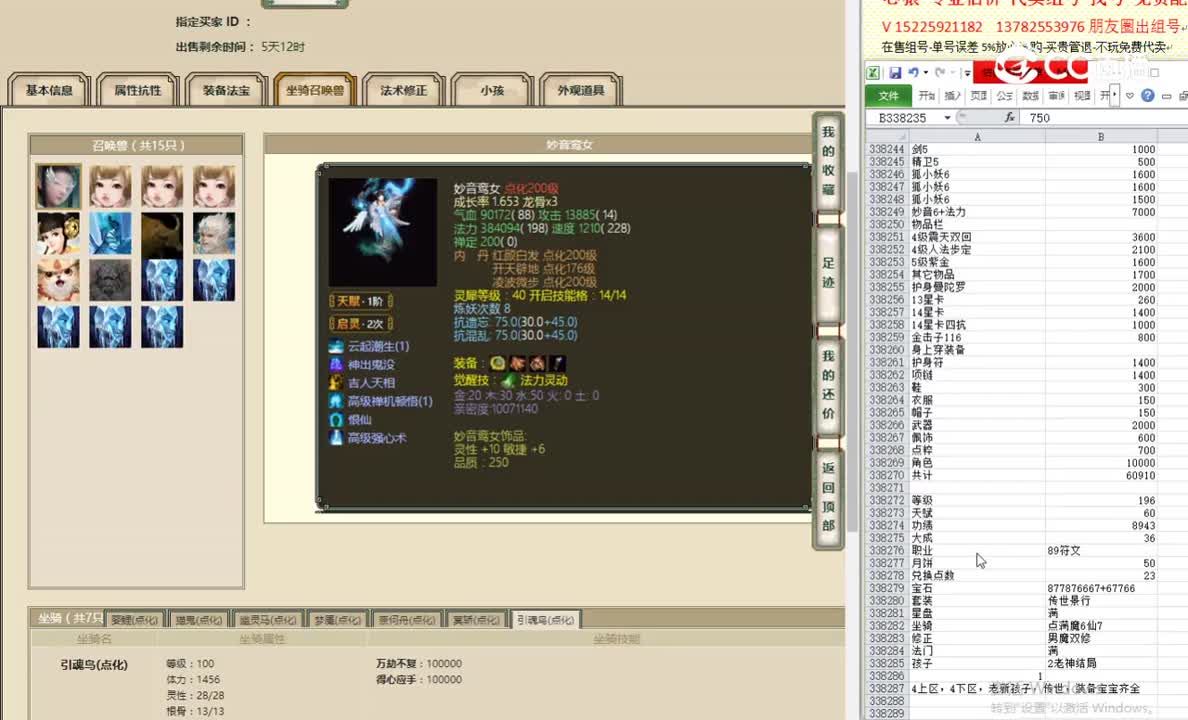Click the cell with value 60910
This screenshot has width=1188, height=720.
tap(1101, 475)
